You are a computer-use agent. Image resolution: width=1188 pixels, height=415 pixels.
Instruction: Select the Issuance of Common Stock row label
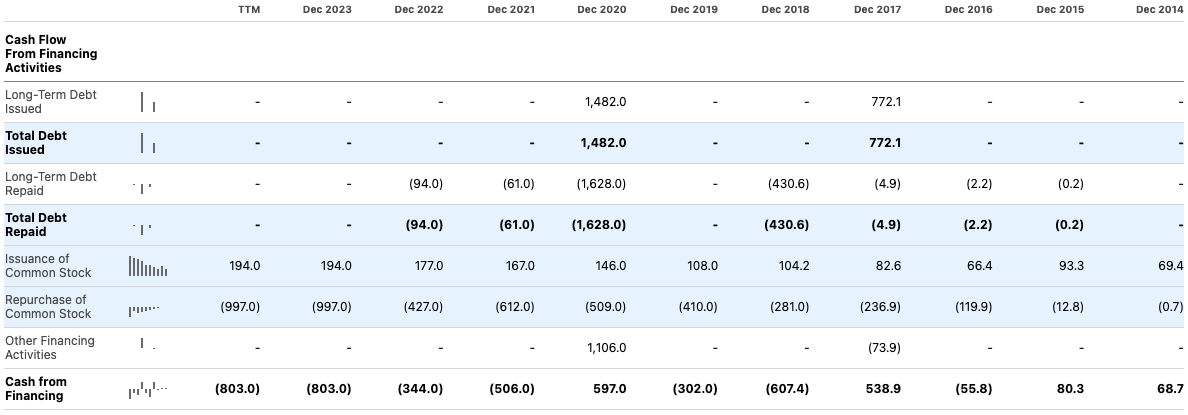point(48,266)
